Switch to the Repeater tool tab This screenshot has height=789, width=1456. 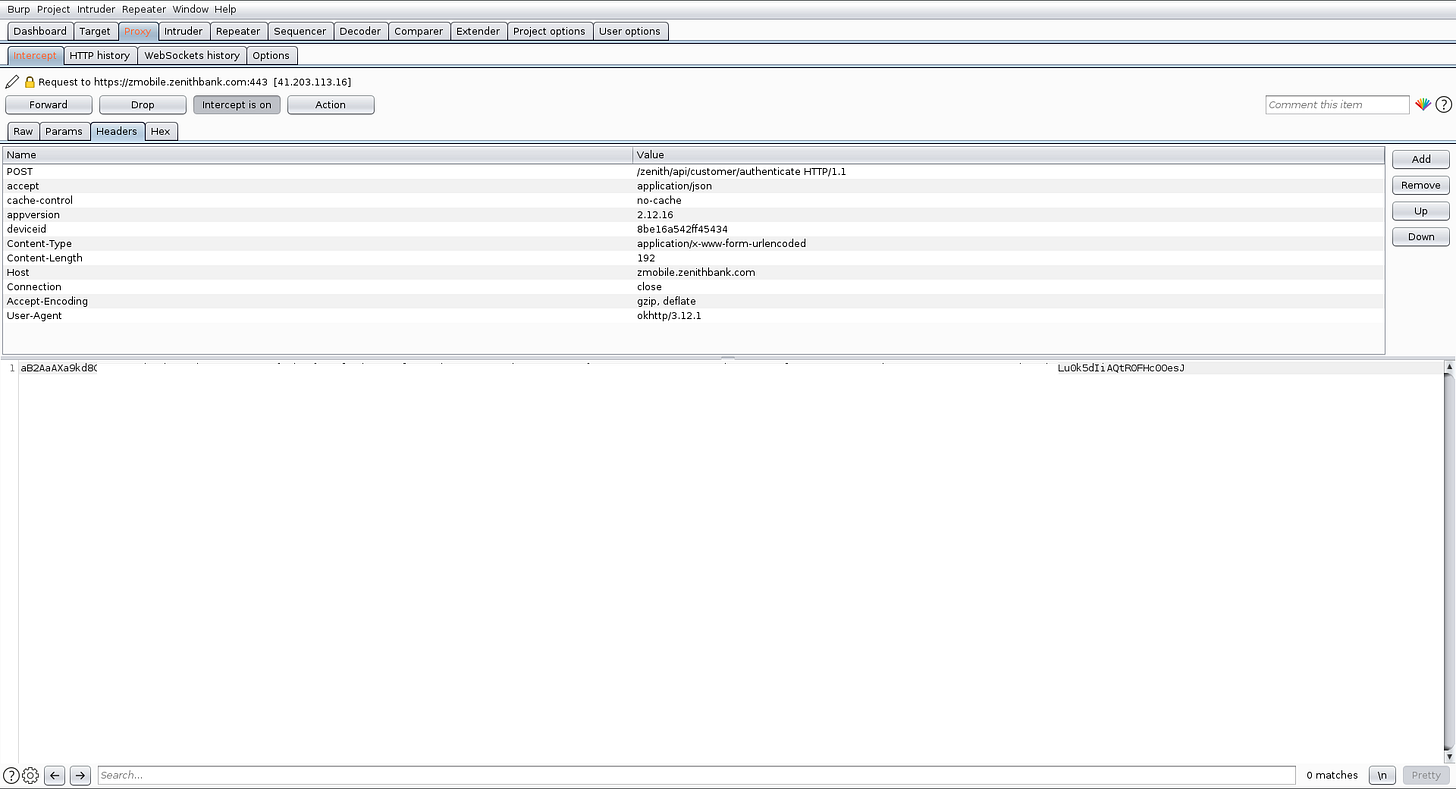(238, 31)
